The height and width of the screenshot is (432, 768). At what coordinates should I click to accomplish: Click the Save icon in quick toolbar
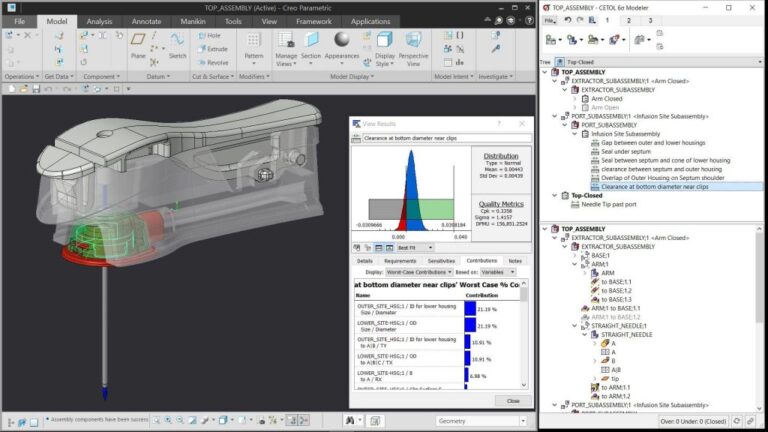(x=36, y=89)
